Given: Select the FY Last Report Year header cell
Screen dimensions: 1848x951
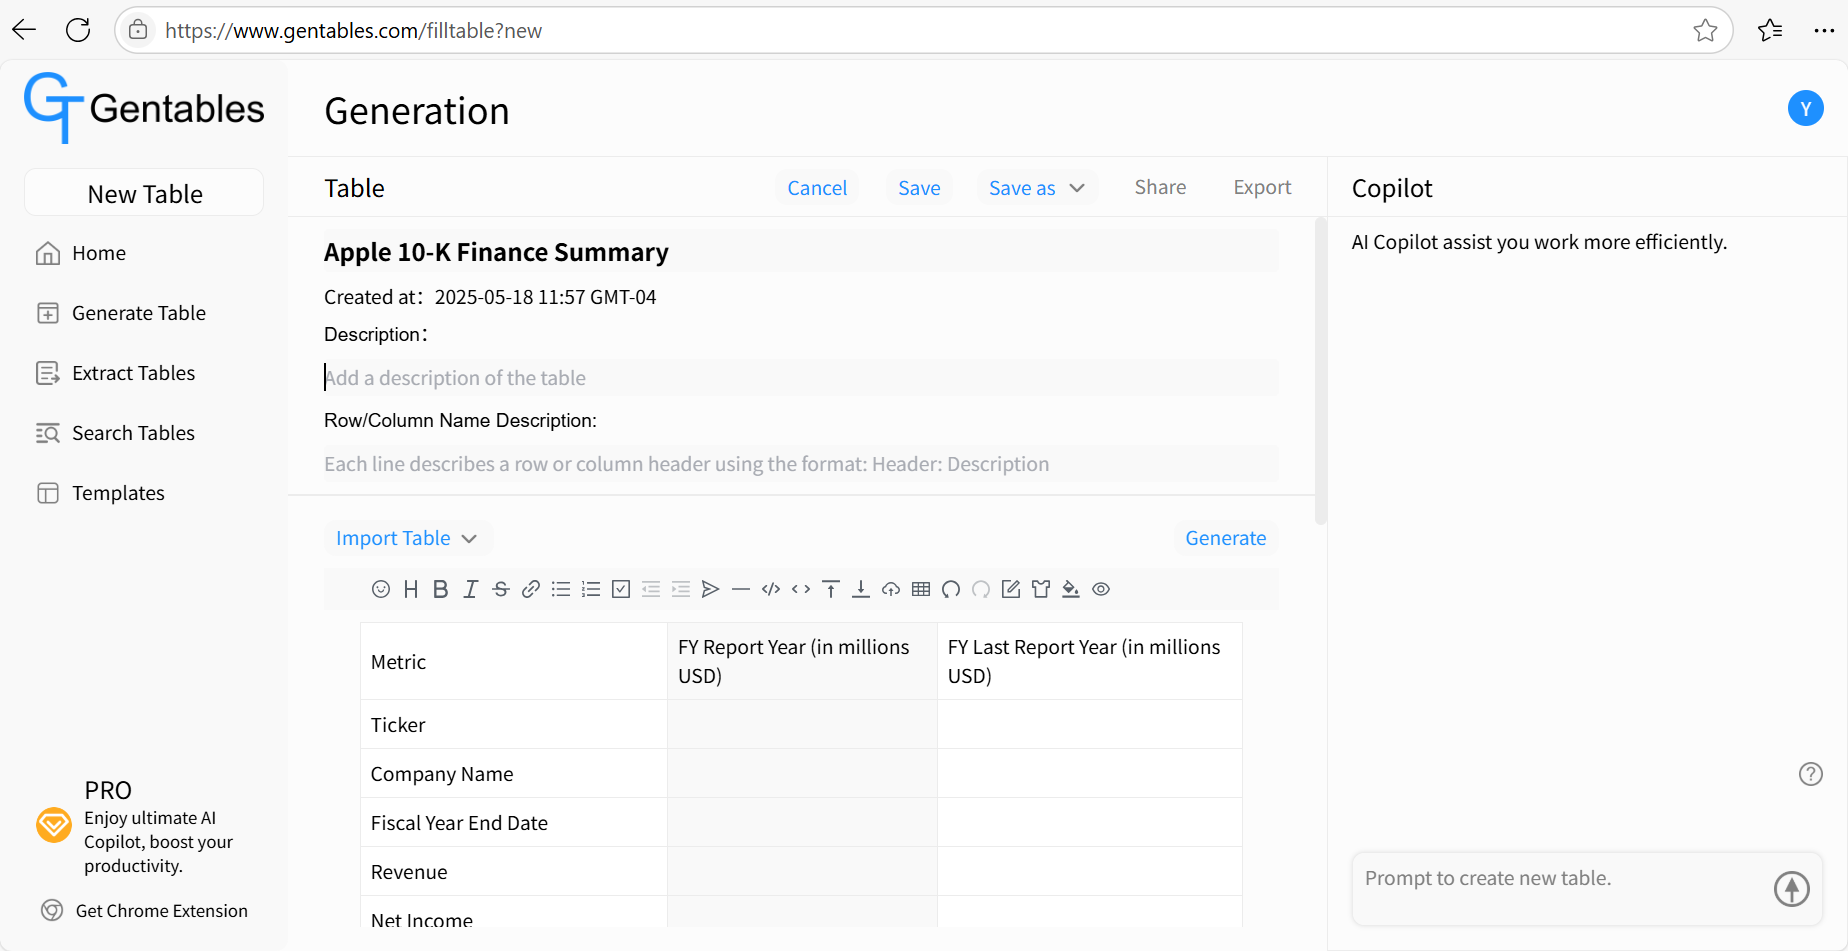Looking at the screenshot, I should [1090, 661].
